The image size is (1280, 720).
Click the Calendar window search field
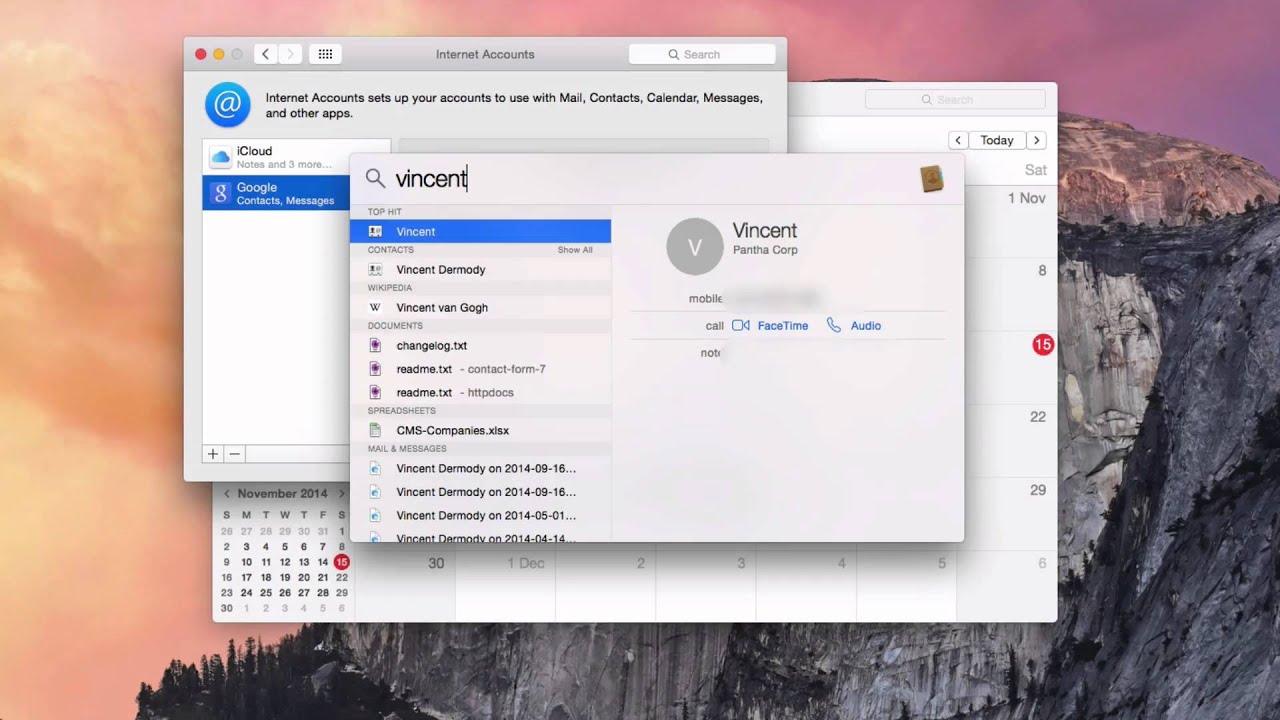point(955,99)
